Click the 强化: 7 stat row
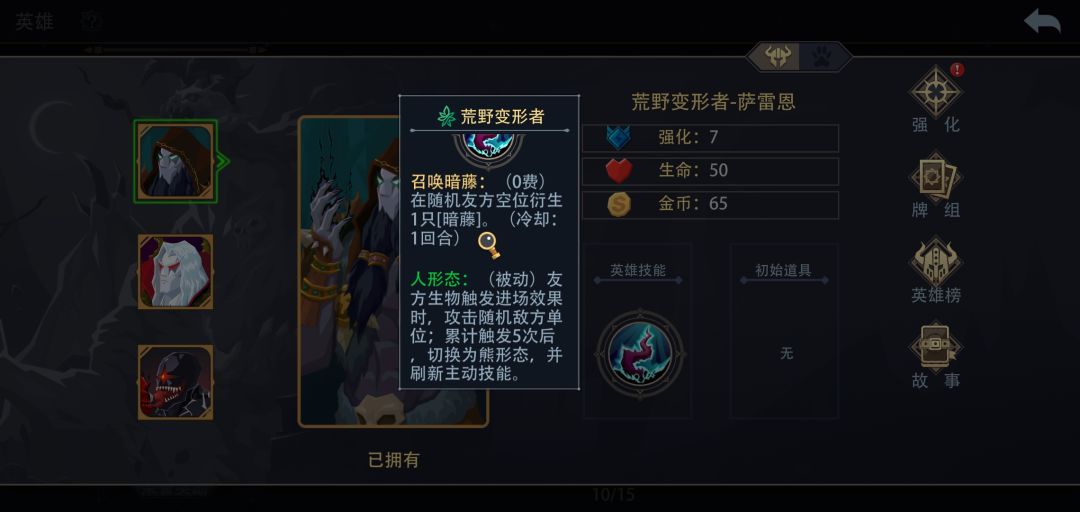 (710, 138)
